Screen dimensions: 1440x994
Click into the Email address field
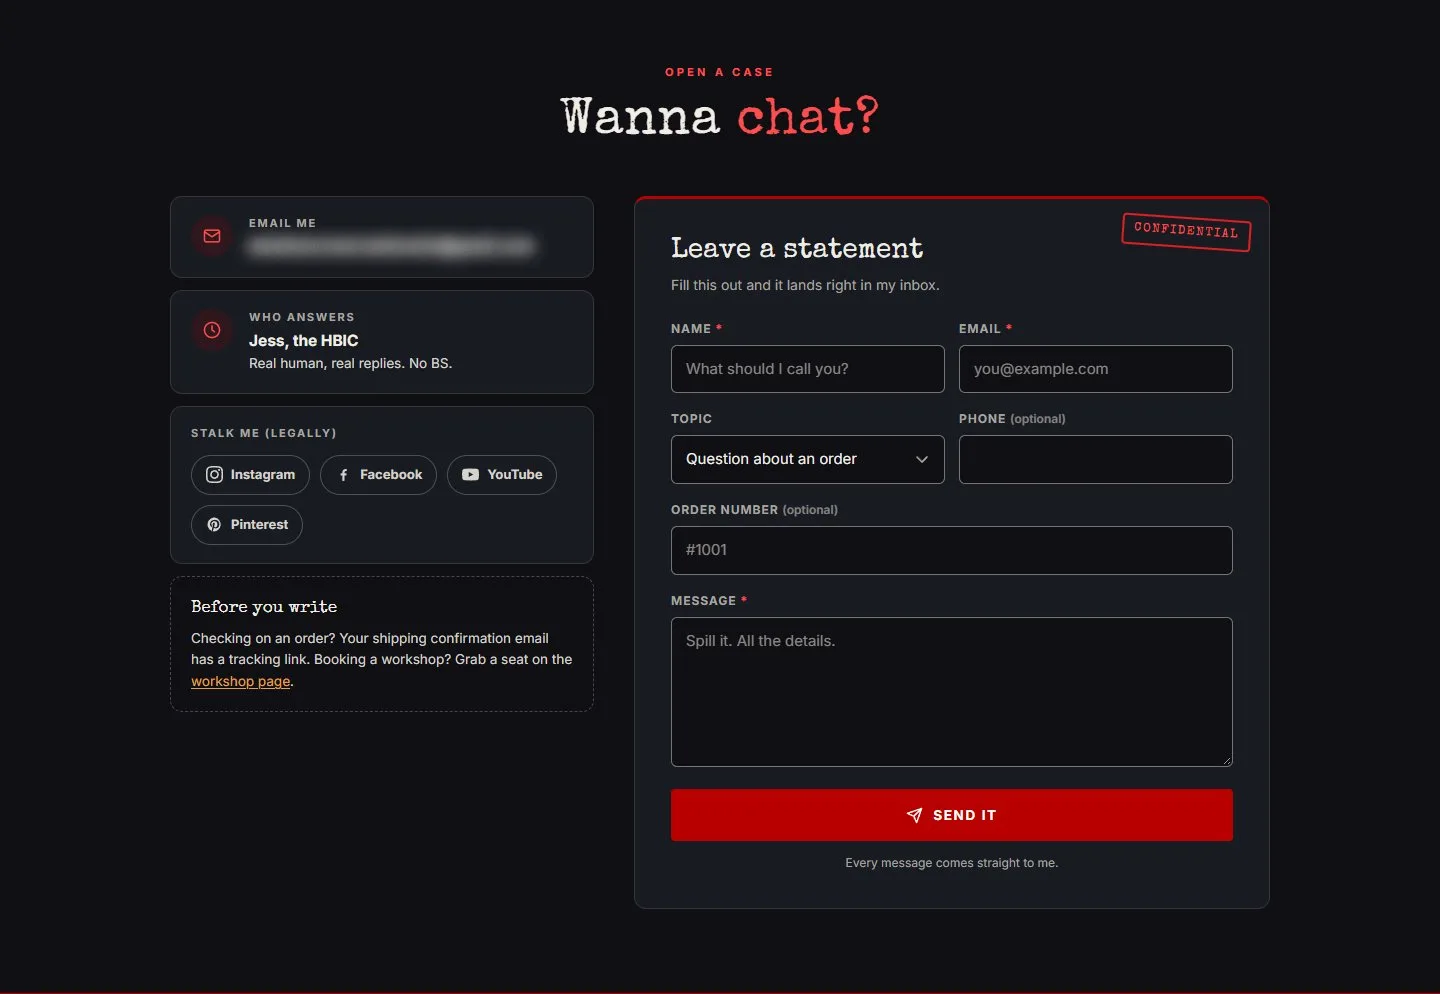pos(1096,369)
